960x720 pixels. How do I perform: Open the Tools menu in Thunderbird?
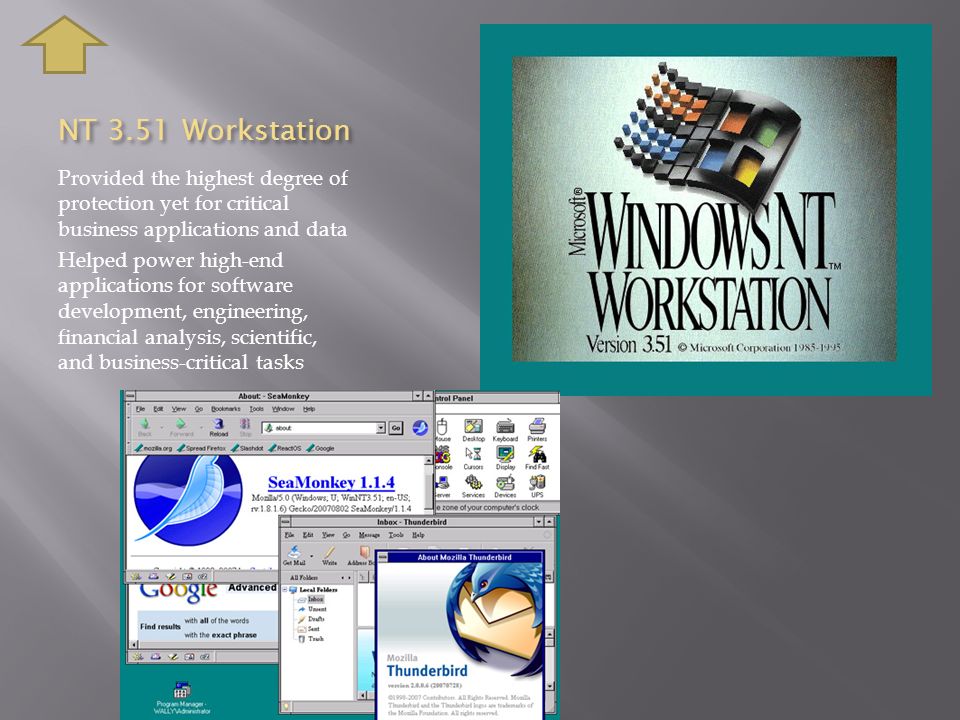click(x=396, y=534)
